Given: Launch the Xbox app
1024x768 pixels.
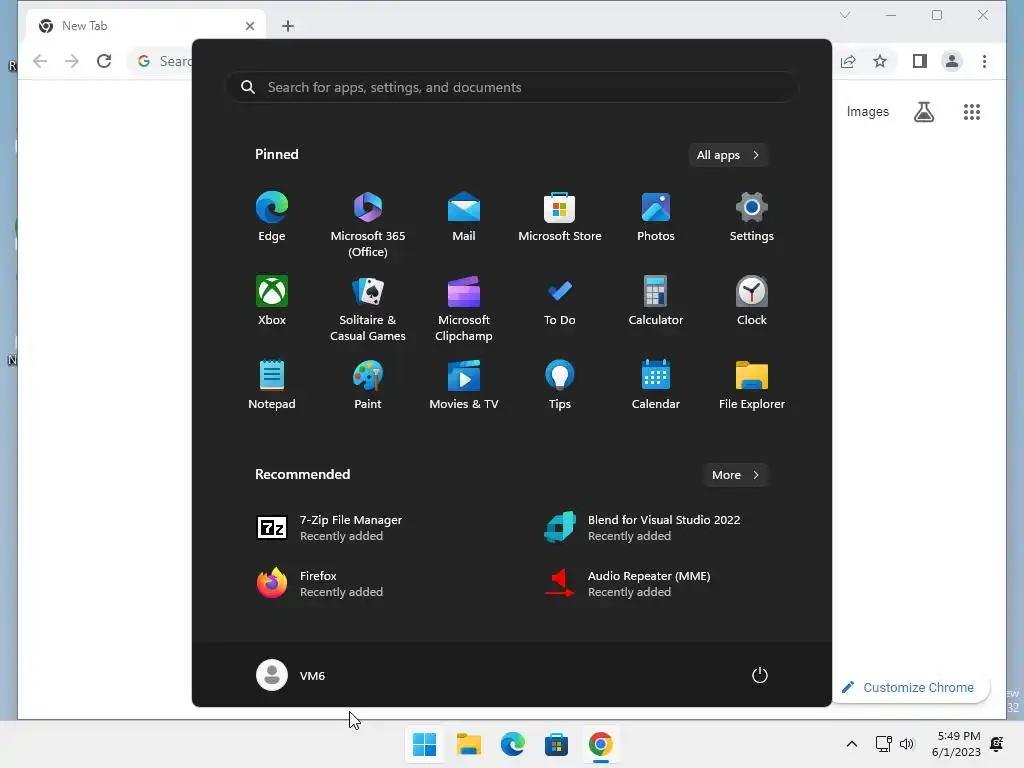Looking at the screenshot, I should [x=272, y=301].
